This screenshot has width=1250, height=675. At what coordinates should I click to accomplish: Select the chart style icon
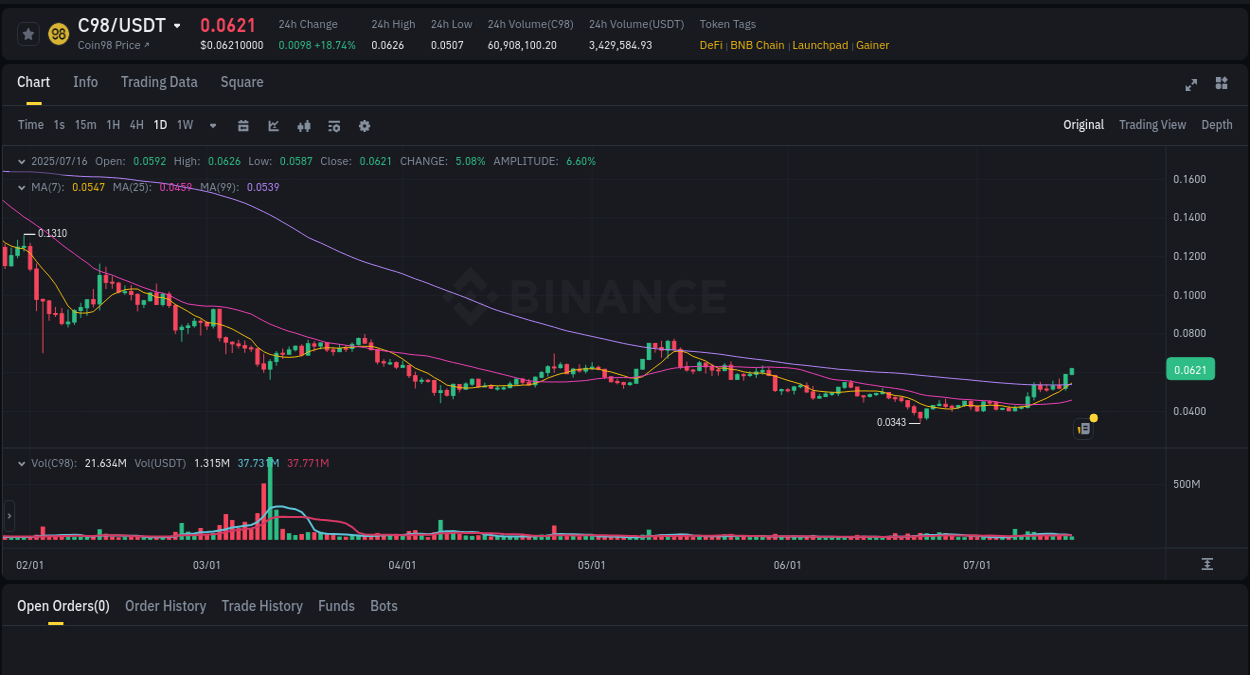click(273, 125)
